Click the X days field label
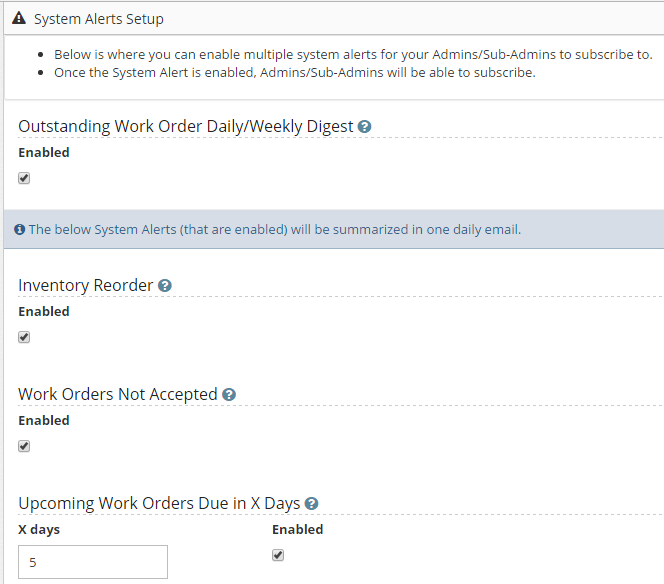The height and width of the screenshot is (584, 664). click(39, 530)
